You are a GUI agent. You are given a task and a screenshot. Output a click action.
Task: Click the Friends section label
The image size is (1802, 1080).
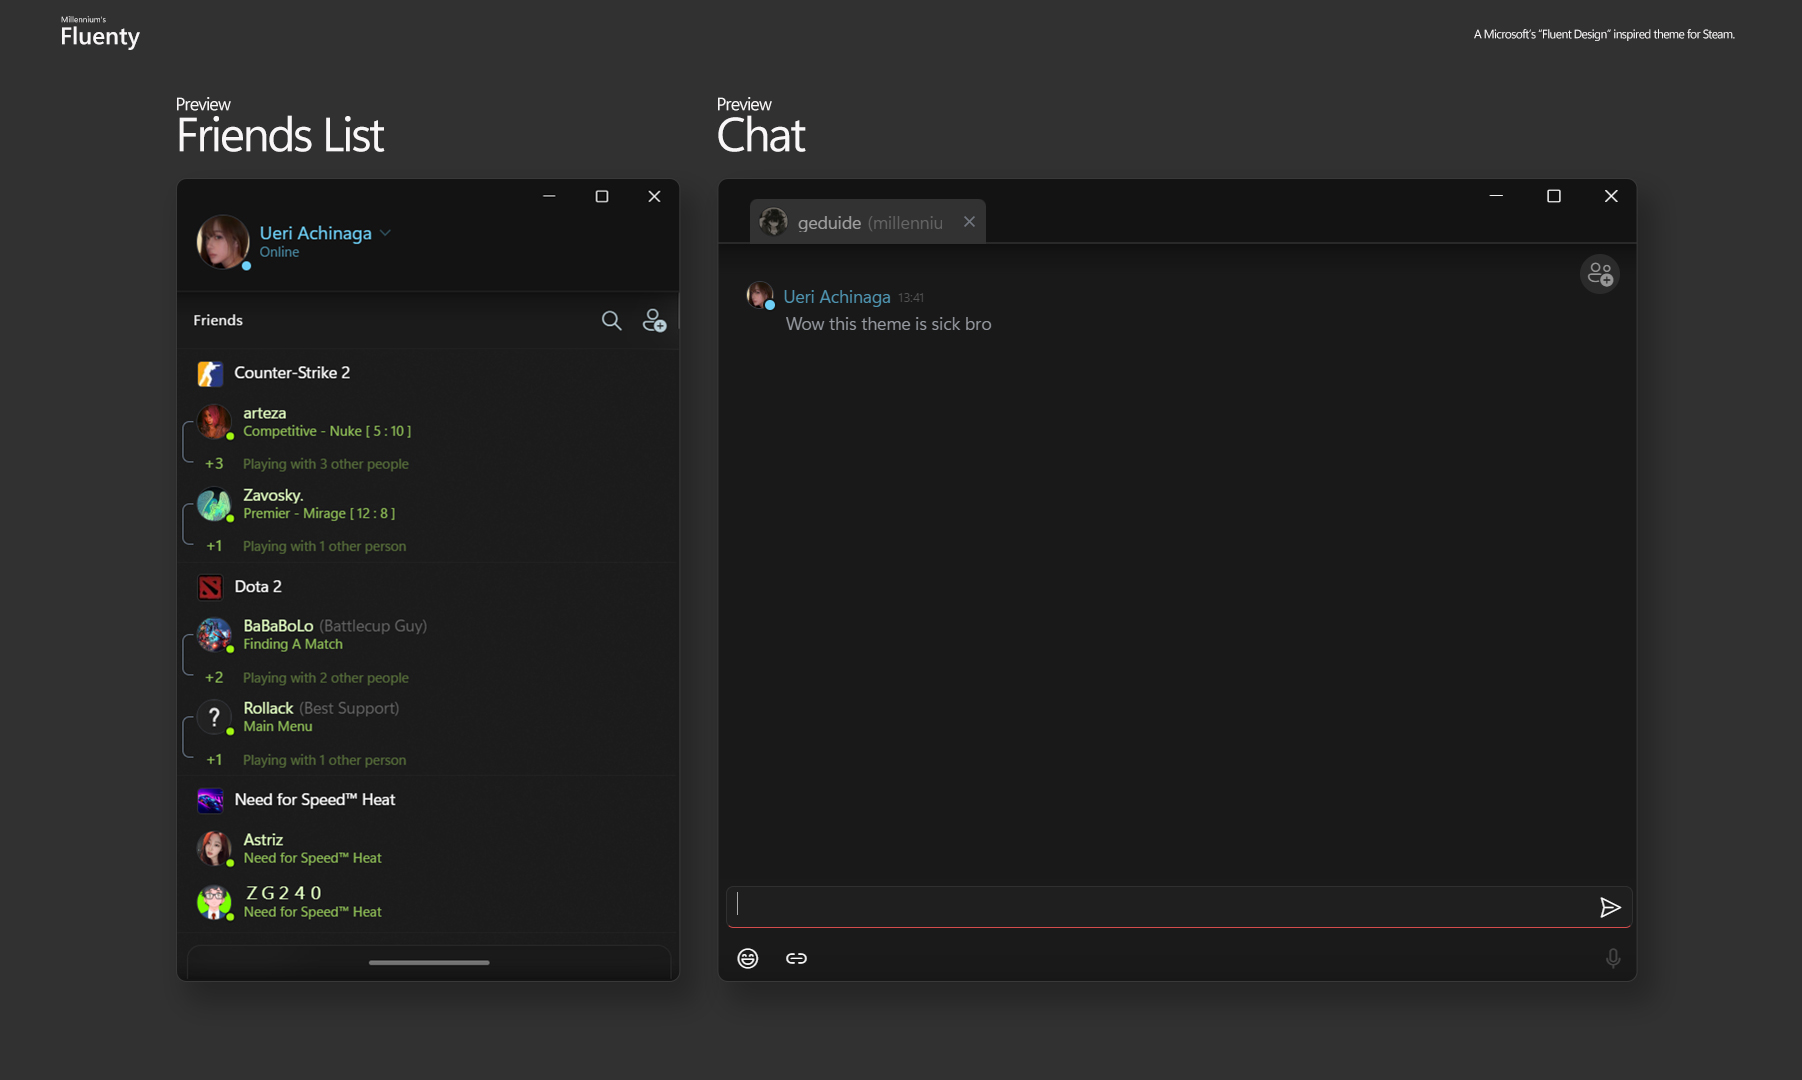(218, 320)
